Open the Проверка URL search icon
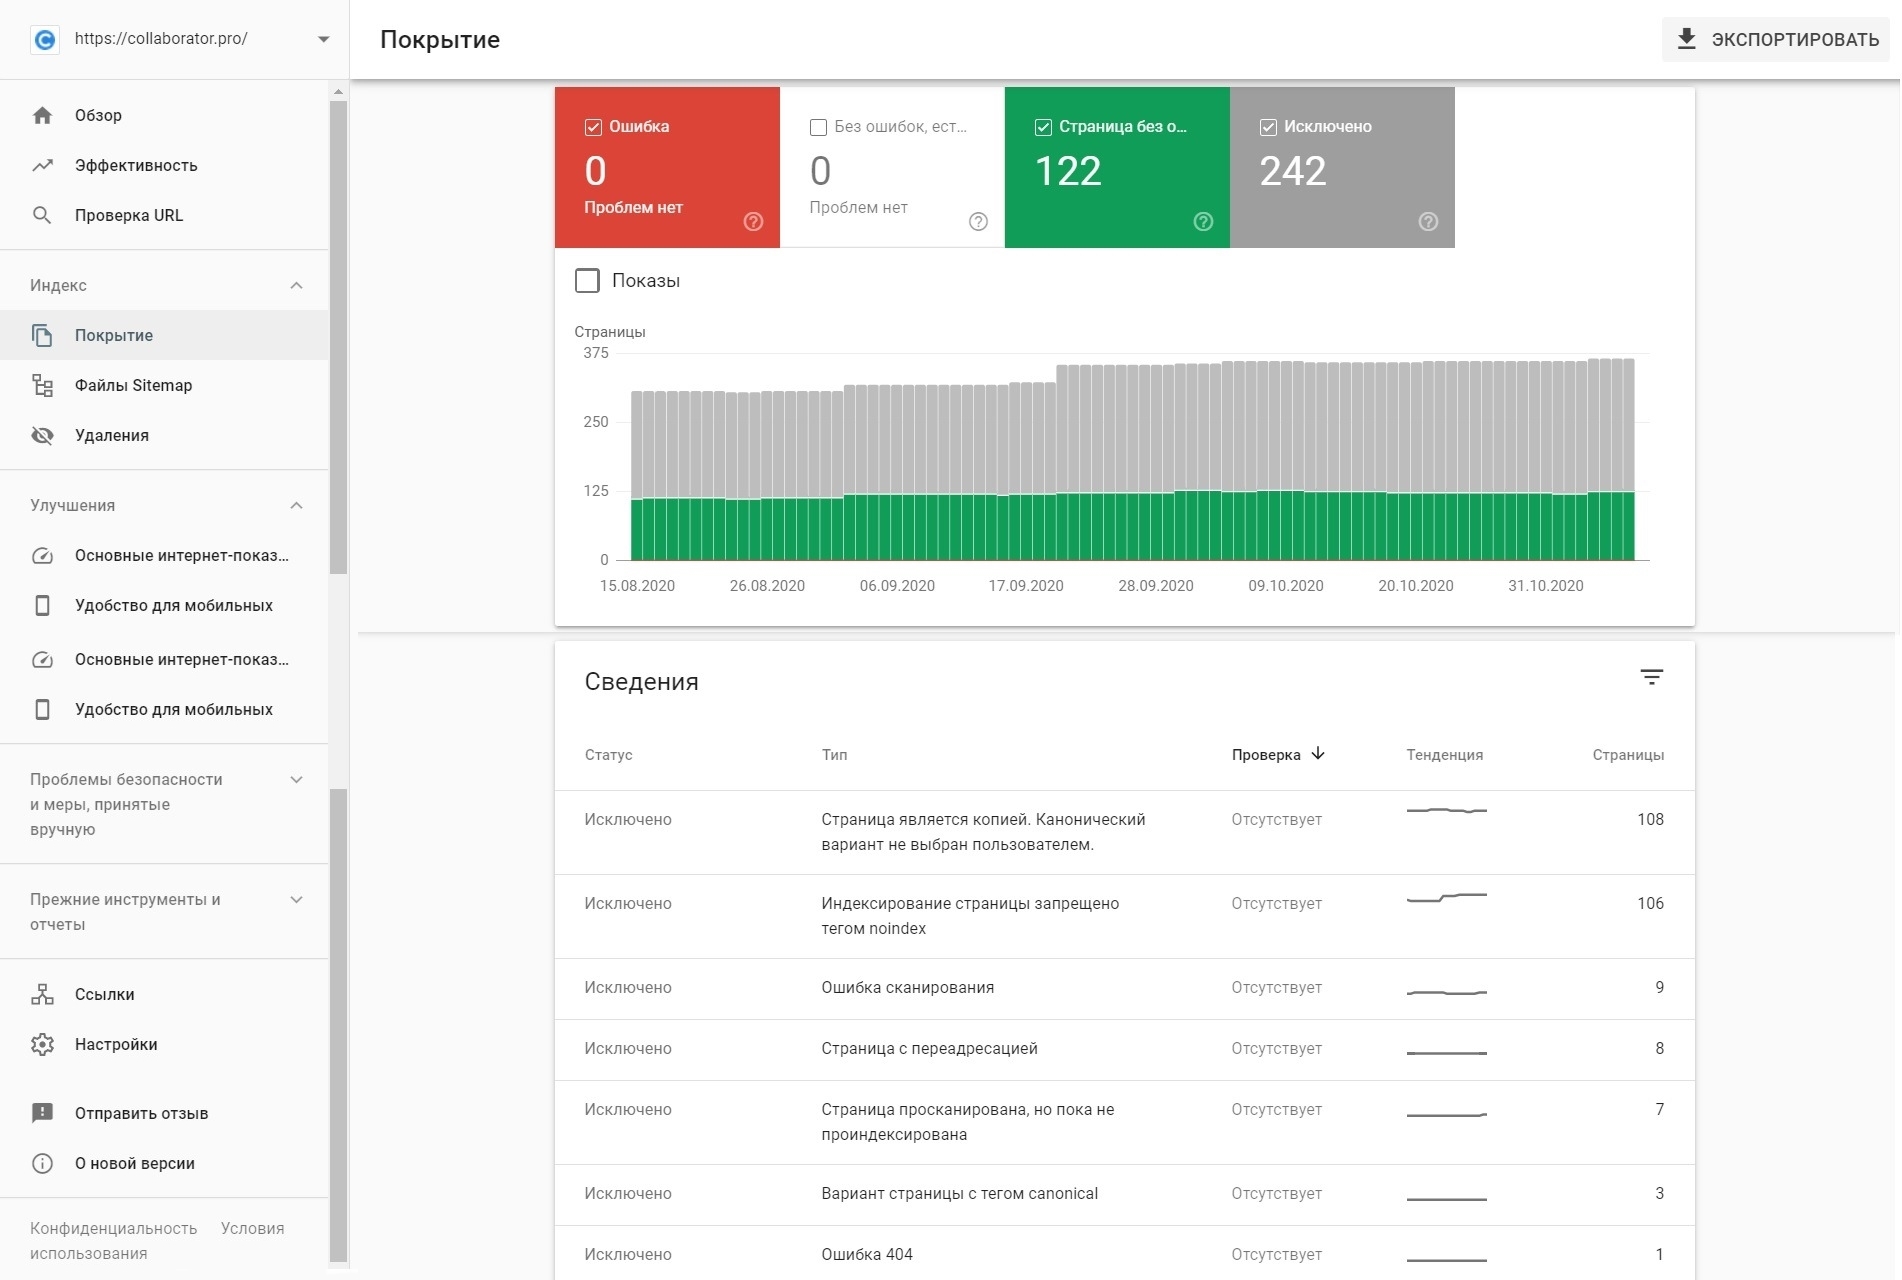 43,215
